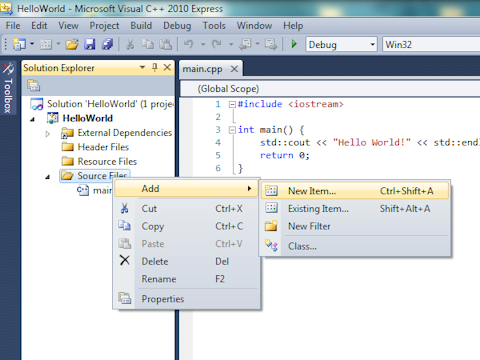Open the Window menu
The height and width of the screenshot is (360, 480).
(254, 26)
